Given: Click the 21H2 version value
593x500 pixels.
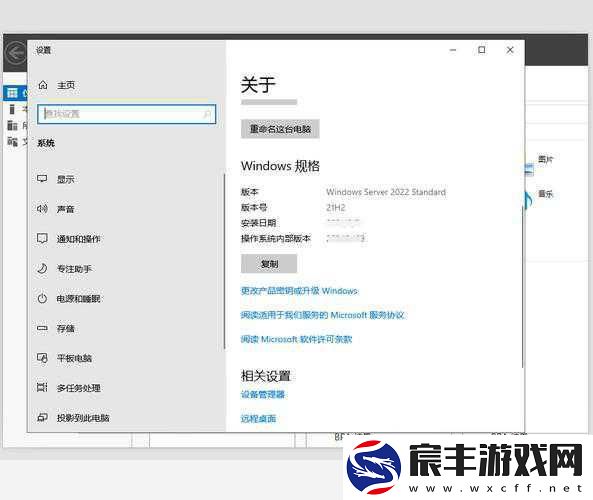Looking at the screenshot, I should pos(335,207).
